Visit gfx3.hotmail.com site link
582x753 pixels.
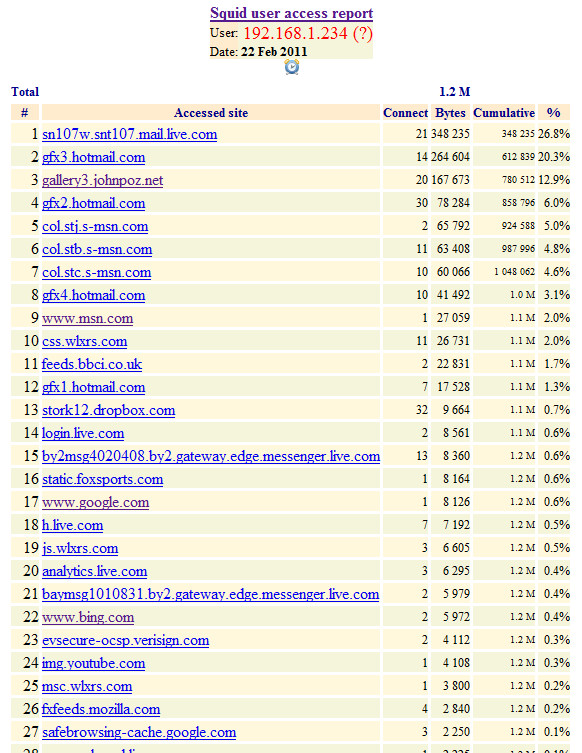pos(94,157)
